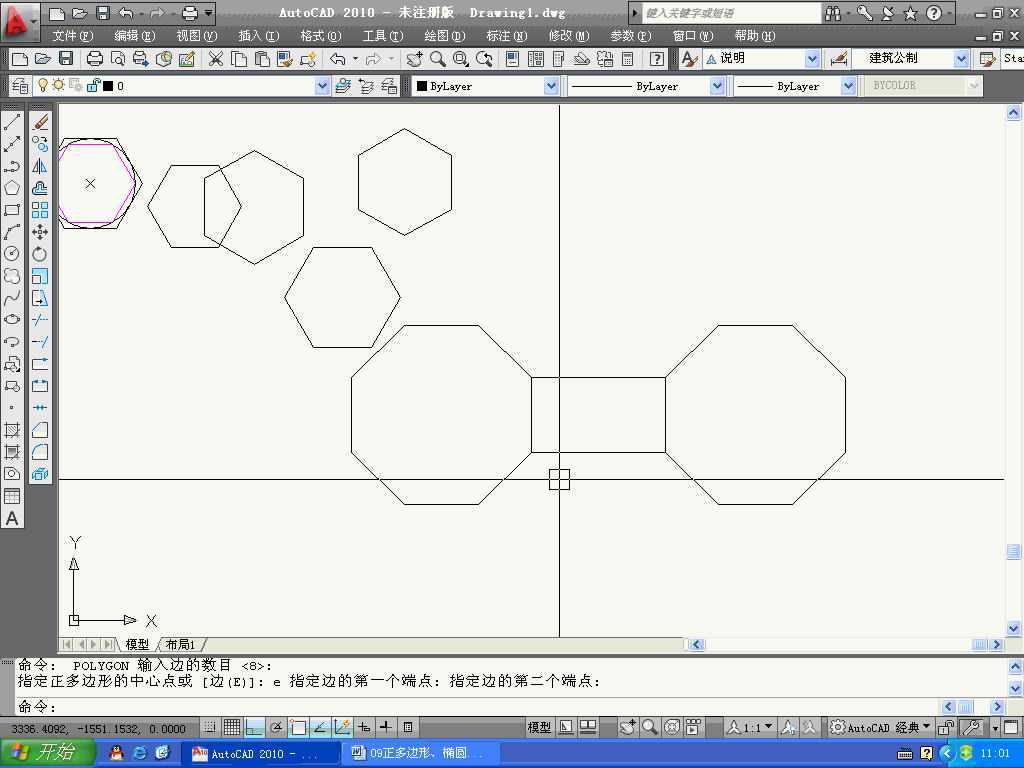Select the Polygon draw tool
Viewport: 1024px width, 768px height.
pyautogui.click(x=12, y=188)
